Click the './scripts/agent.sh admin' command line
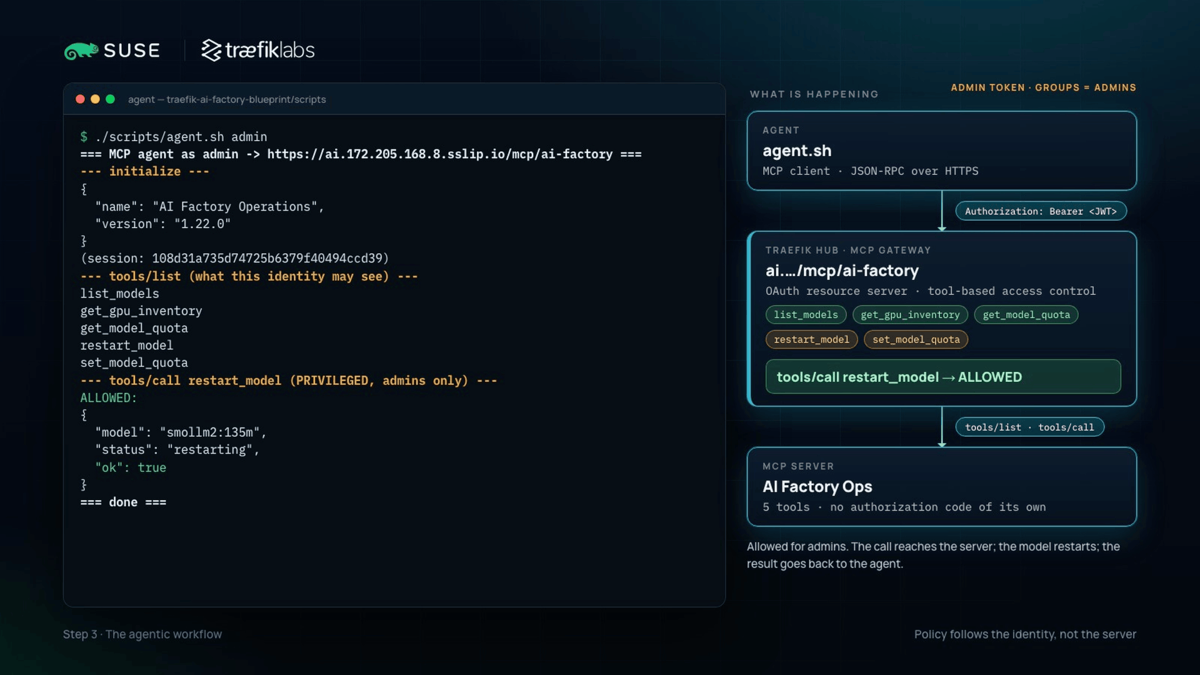 174,137
